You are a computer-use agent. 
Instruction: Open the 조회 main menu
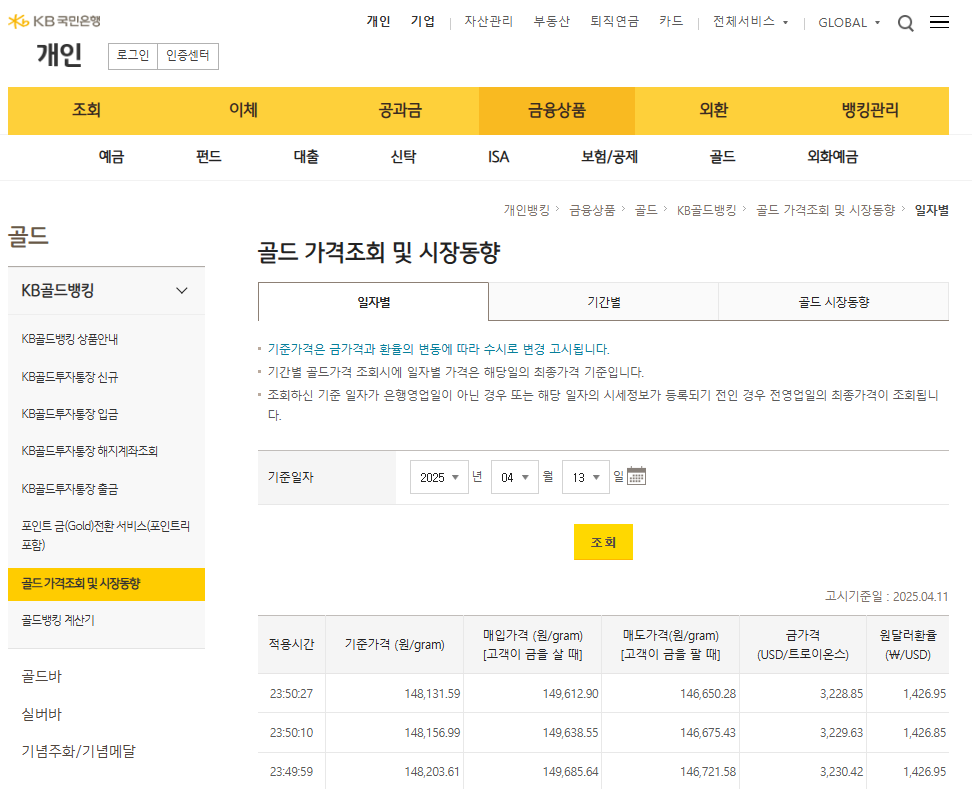(86, 110)
